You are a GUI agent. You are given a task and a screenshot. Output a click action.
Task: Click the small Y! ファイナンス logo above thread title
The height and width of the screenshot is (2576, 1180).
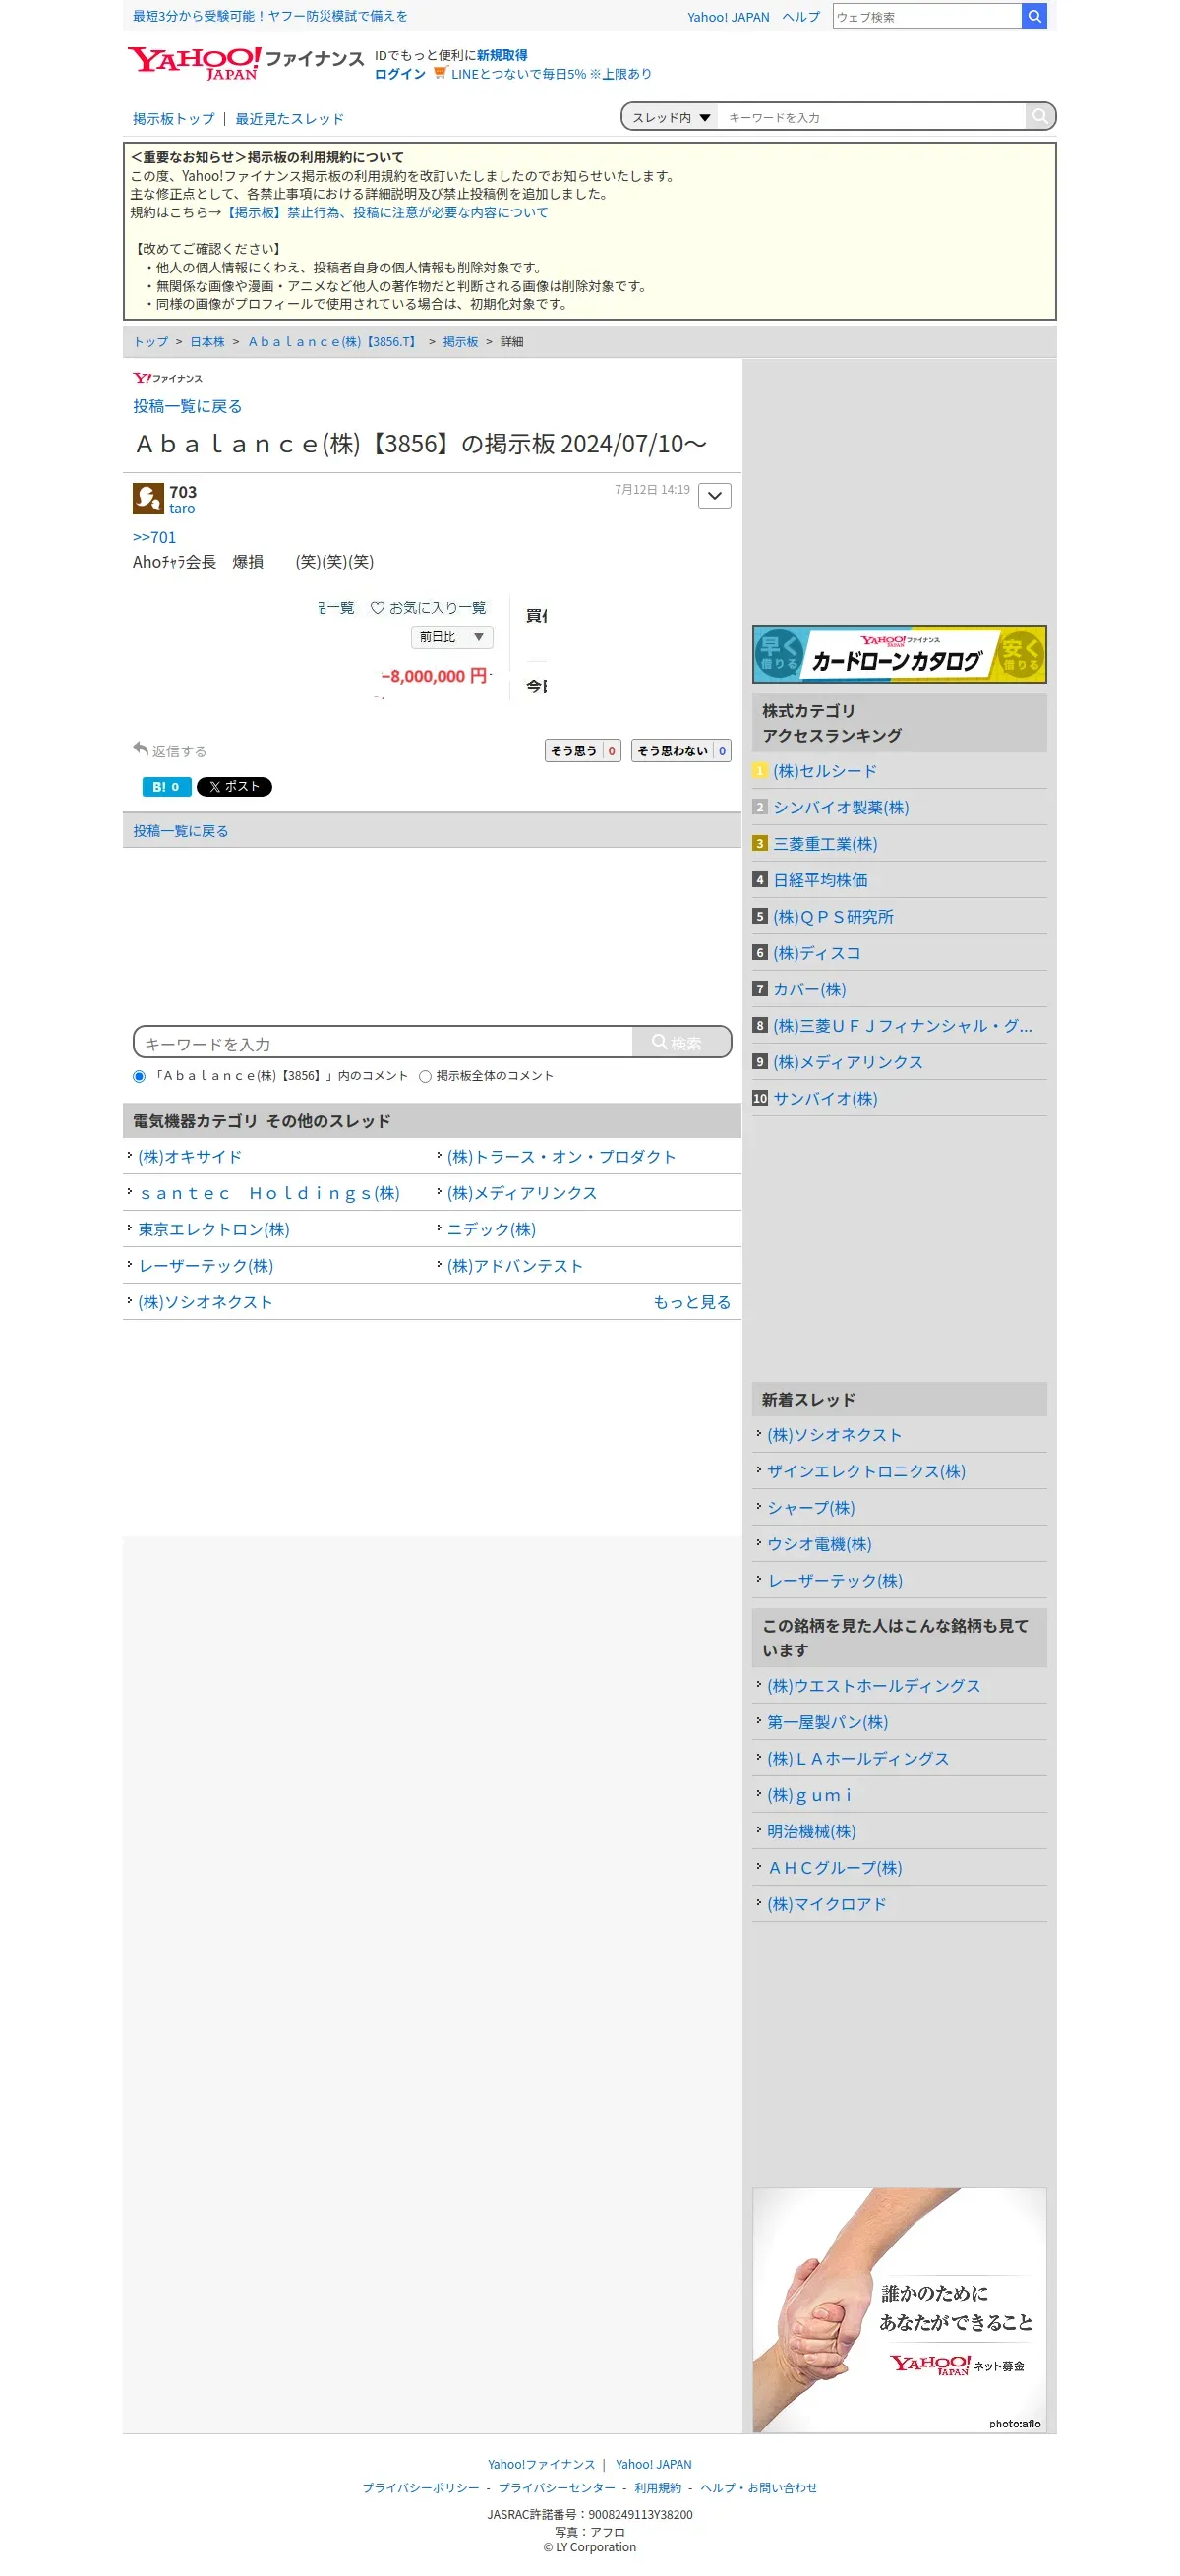point(168,378)
